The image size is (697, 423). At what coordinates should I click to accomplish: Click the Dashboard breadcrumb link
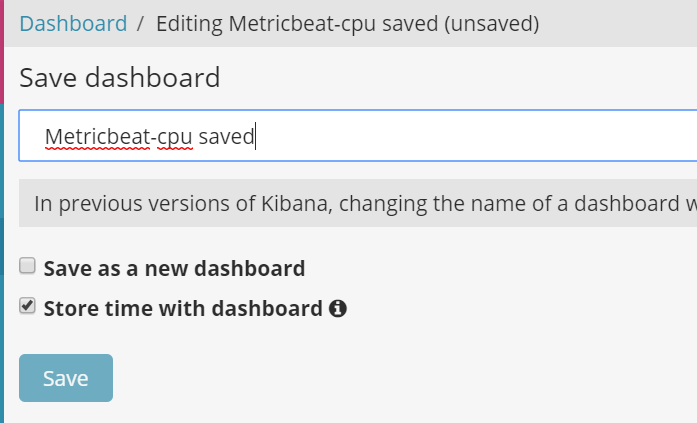tap(73, 23)
